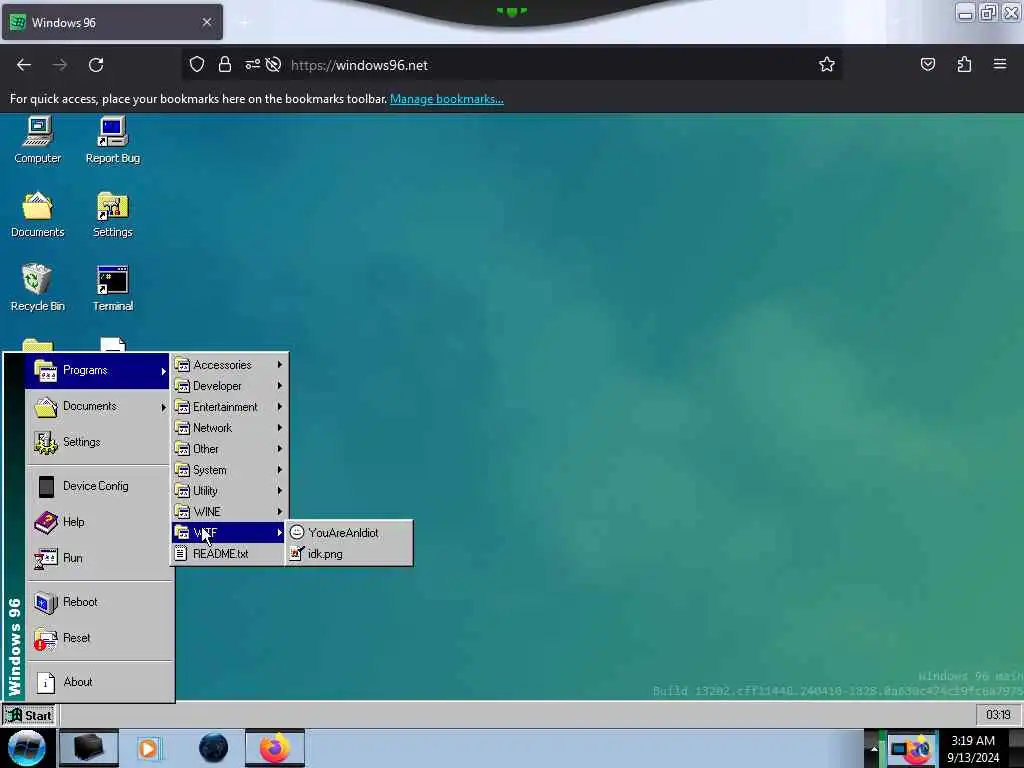The image size is (1024, 768).
Task: Expand the Network programs folder
Action: point(229,428)
